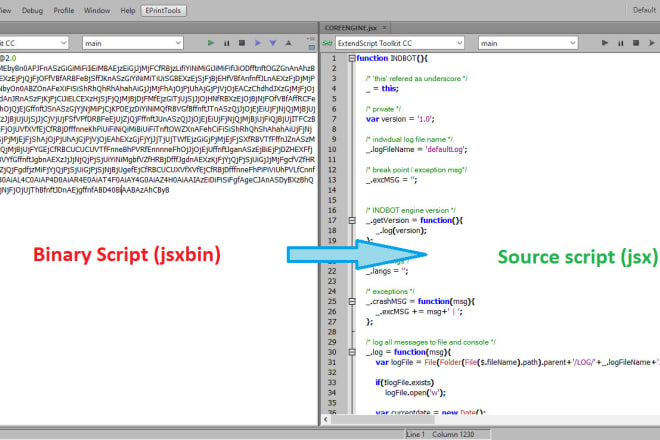660x440 pixels.
Task: Open the Profile menu
Action: click(x=64, y=11)
